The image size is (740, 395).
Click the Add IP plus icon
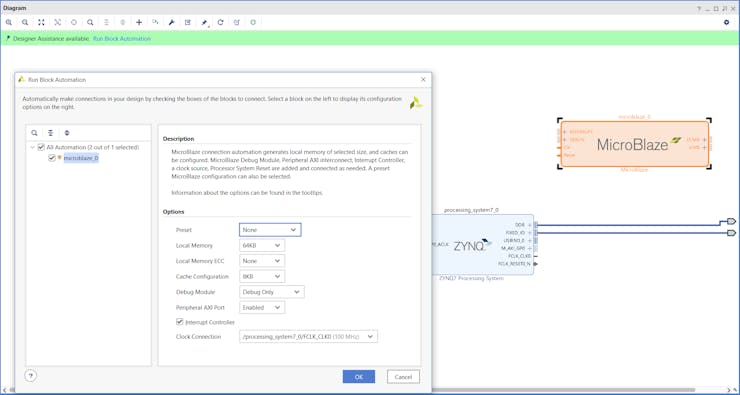[x=139, y=22]
